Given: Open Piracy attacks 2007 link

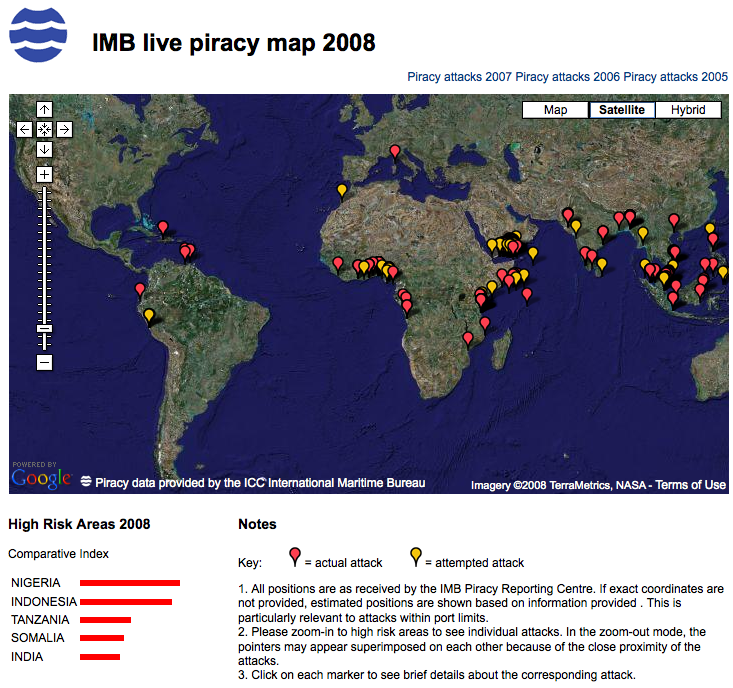Looking at the screenshot, I should [459, 77].
